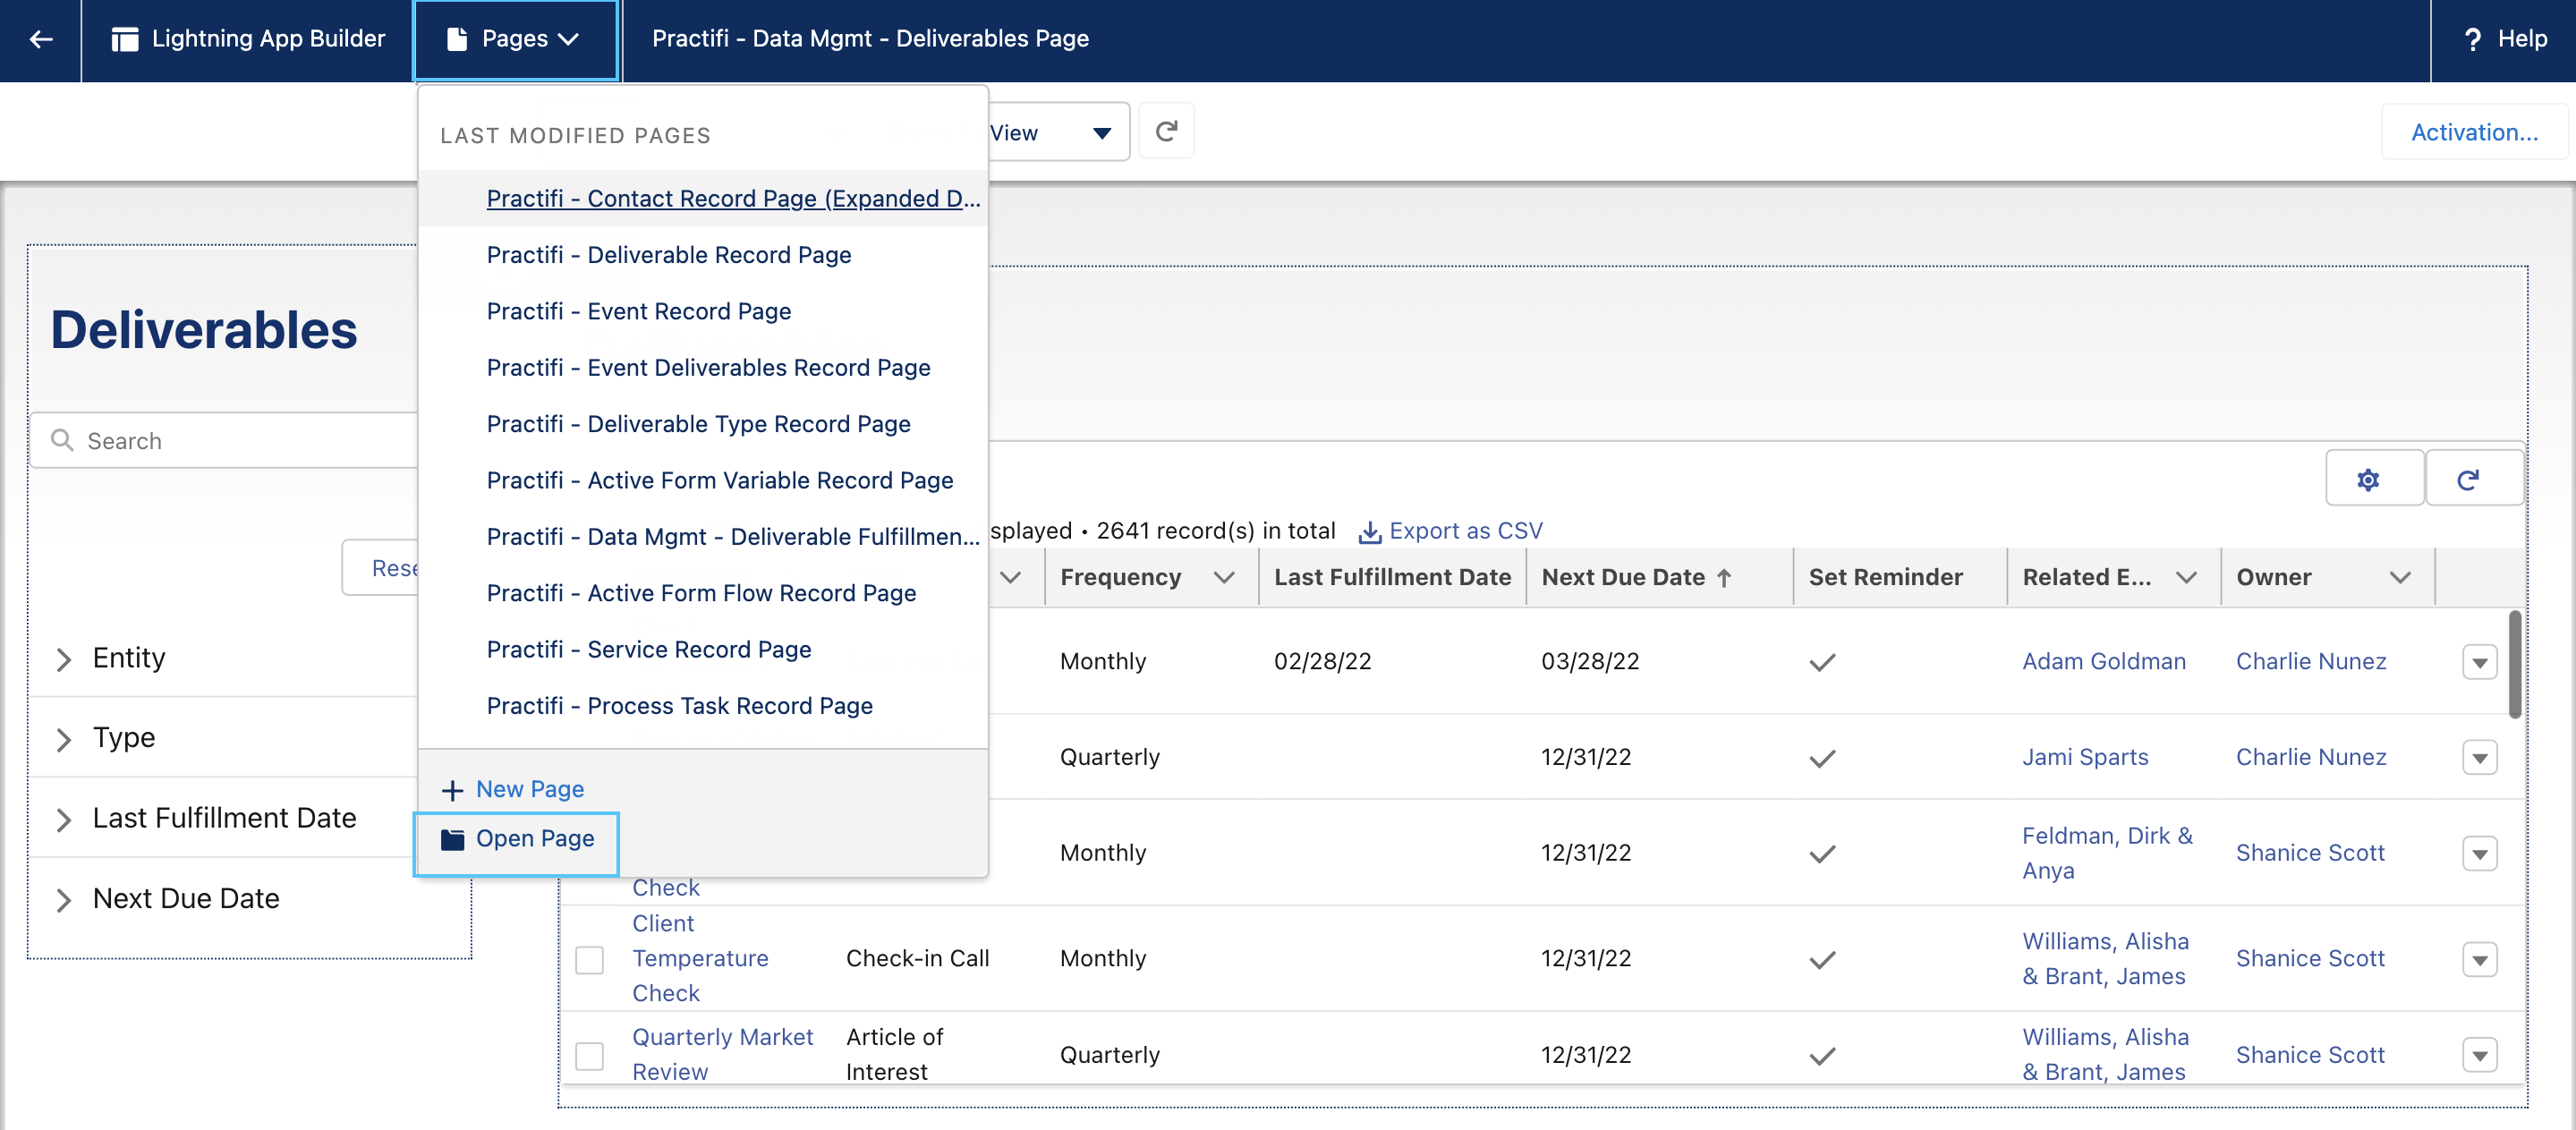Expand the Last Fulfillment Date filter
Screen dimensions: 2576x1130
pos(63,819)
